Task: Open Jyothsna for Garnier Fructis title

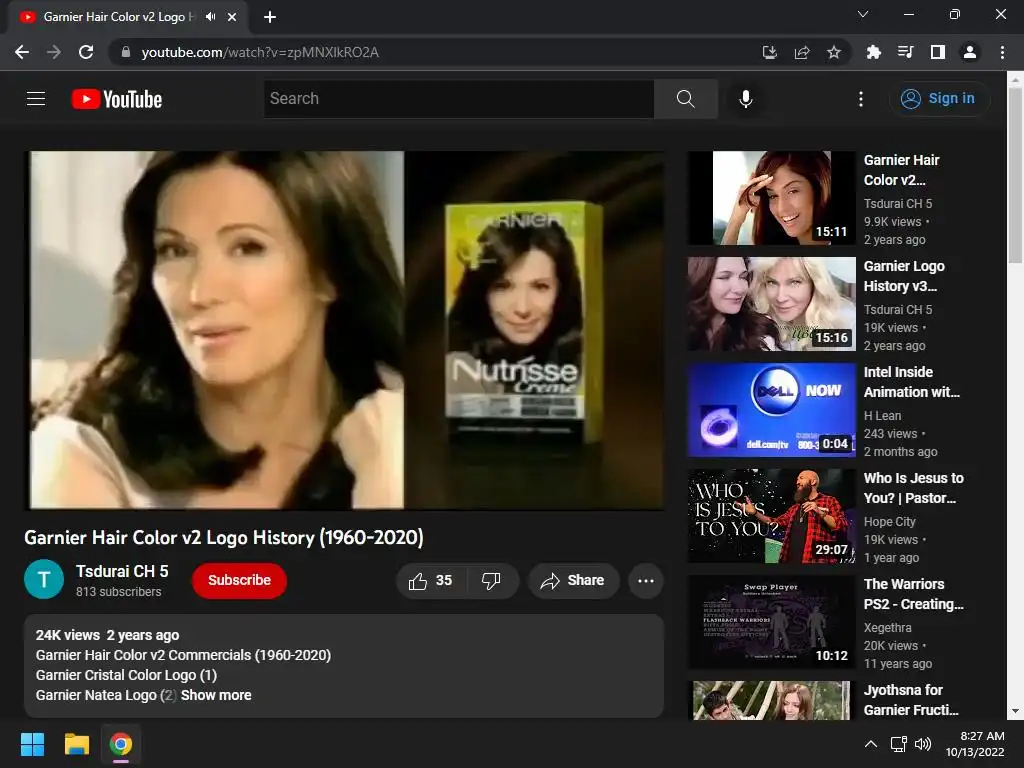Action: tap(912, 700)
